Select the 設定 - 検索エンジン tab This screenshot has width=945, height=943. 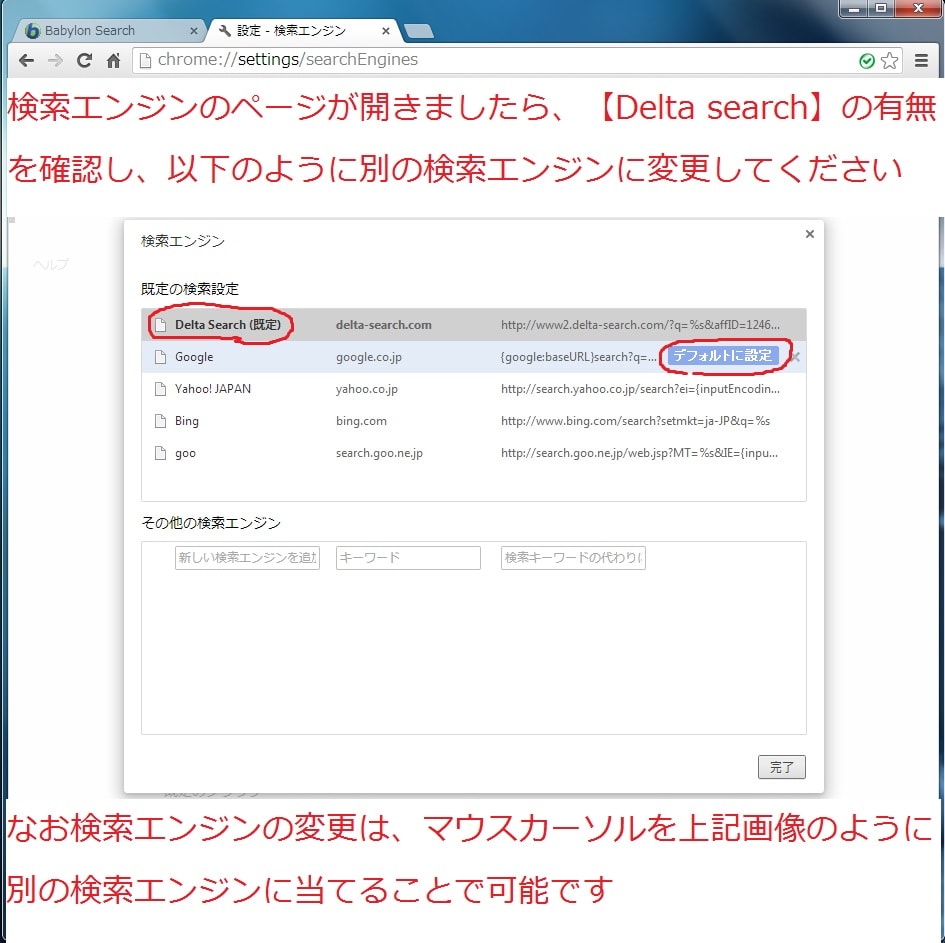303,31
